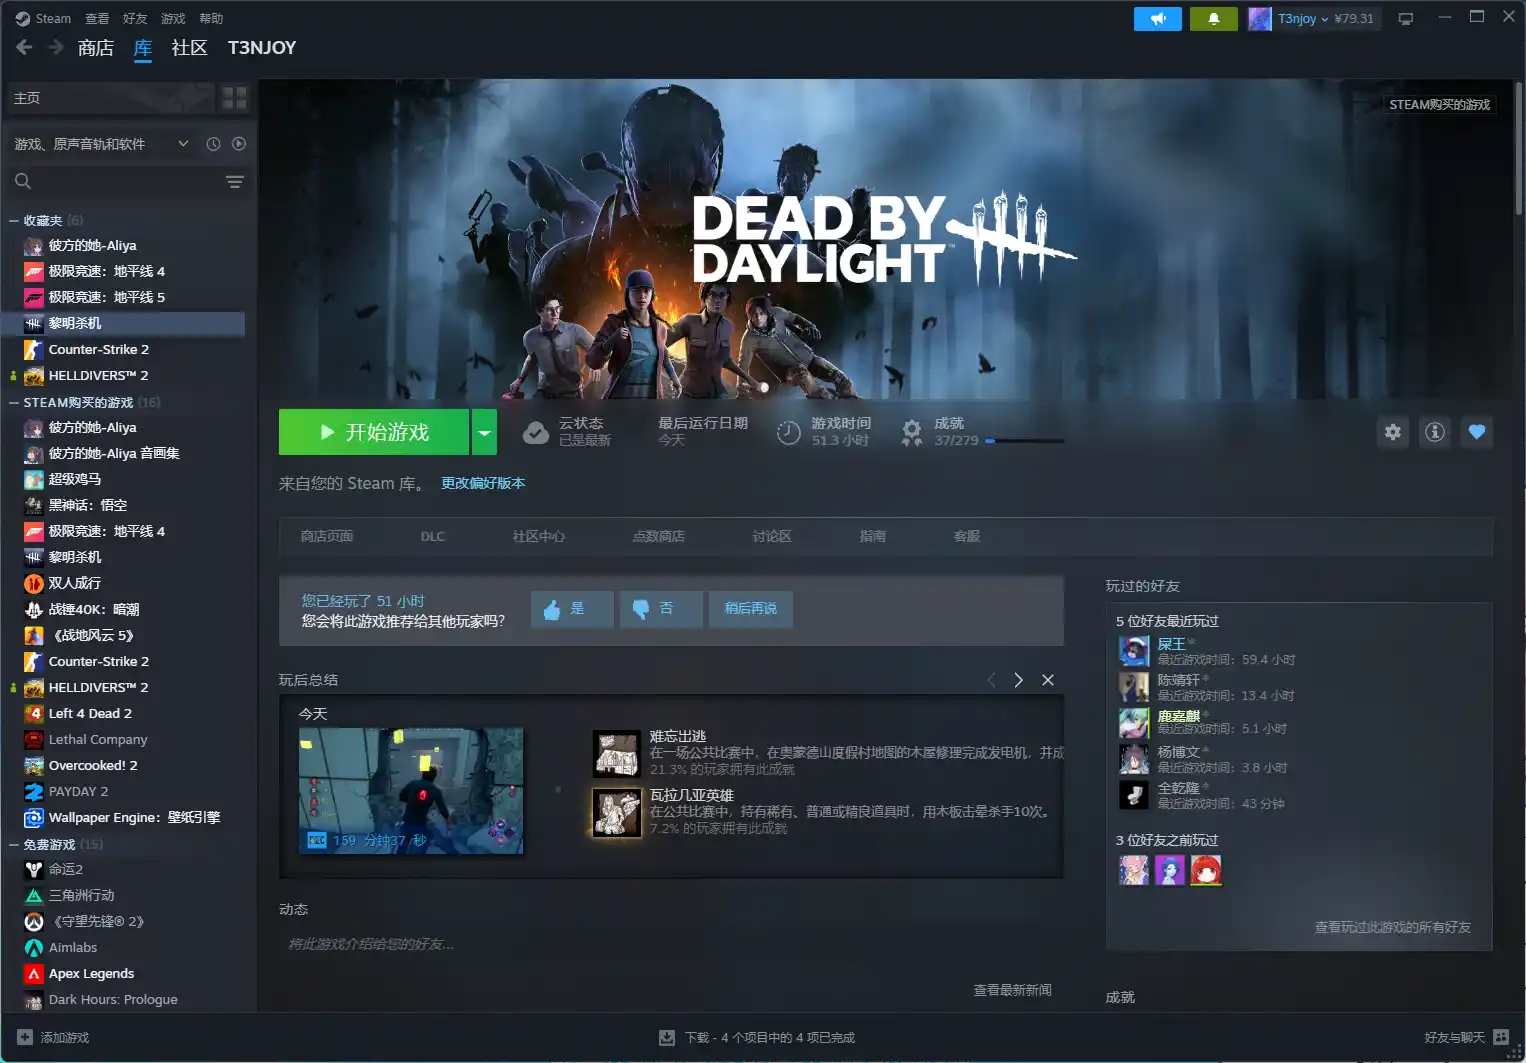This screenshot has width=1526, height=1063.
Task: Open the post-game summary screenshot thumbnail
Action: [x=411, y=791]
